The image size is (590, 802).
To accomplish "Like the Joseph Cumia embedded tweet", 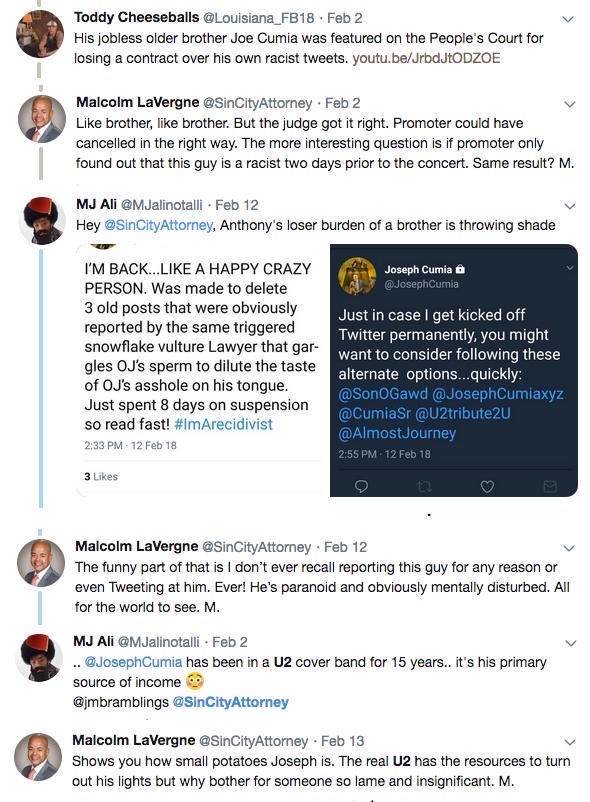I will point(487,486).
